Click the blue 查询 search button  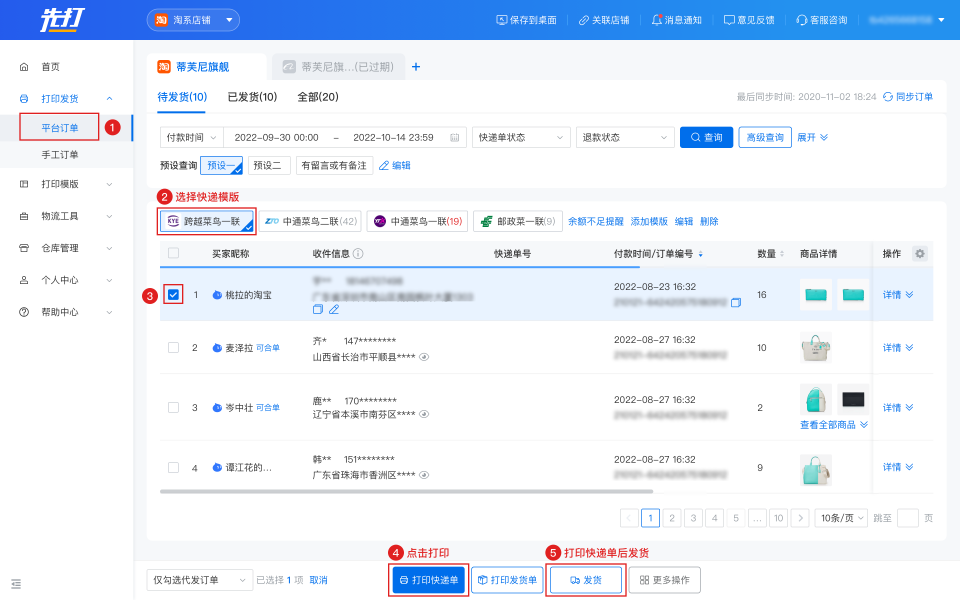[706, 137]
